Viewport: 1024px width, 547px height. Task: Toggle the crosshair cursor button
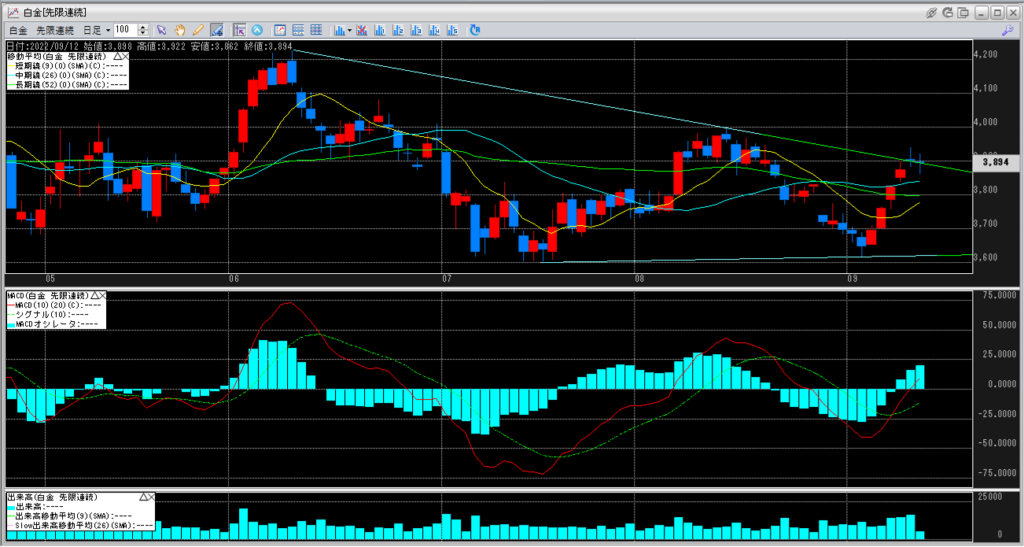point(240,30)
